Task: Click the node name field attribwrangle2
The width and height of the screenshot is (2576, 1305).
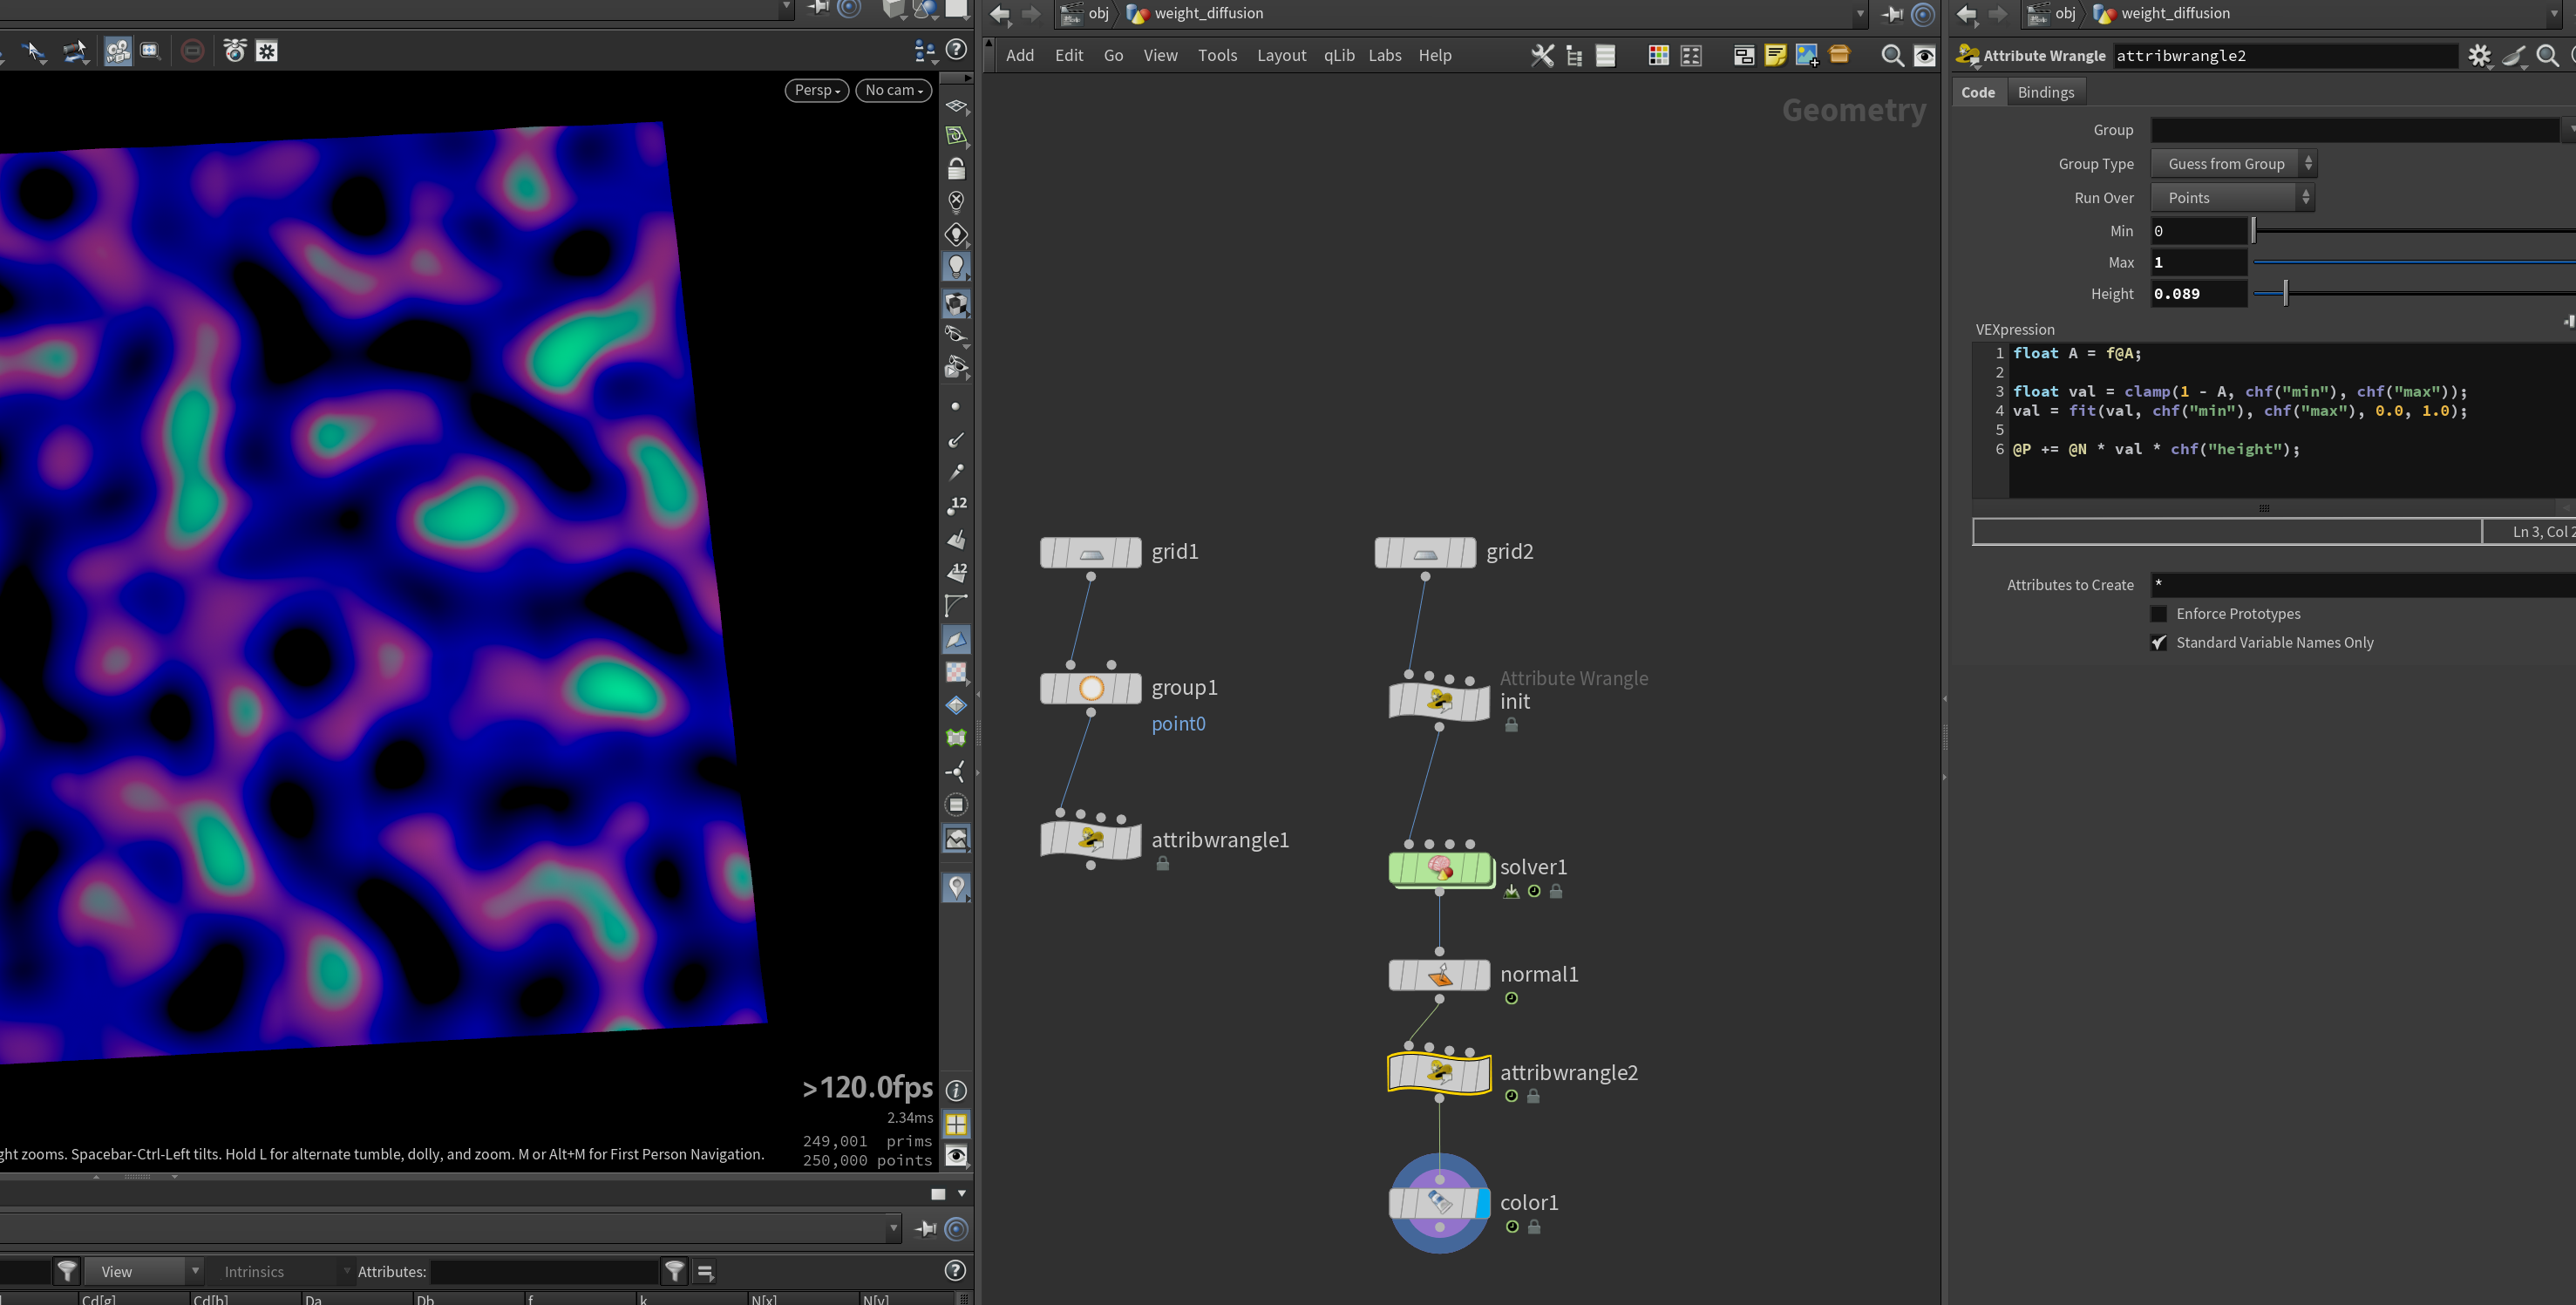Action: point(2285,56)
